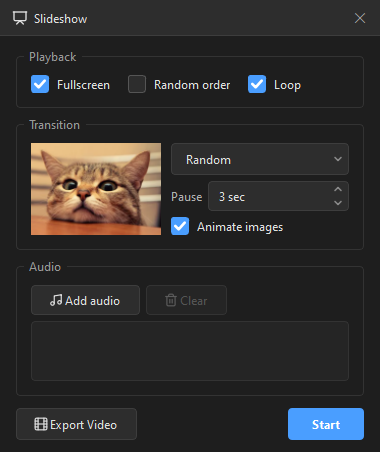This screenshot has height=452, width=380.
Task: Start the slideshow
Action: [326, 424]
